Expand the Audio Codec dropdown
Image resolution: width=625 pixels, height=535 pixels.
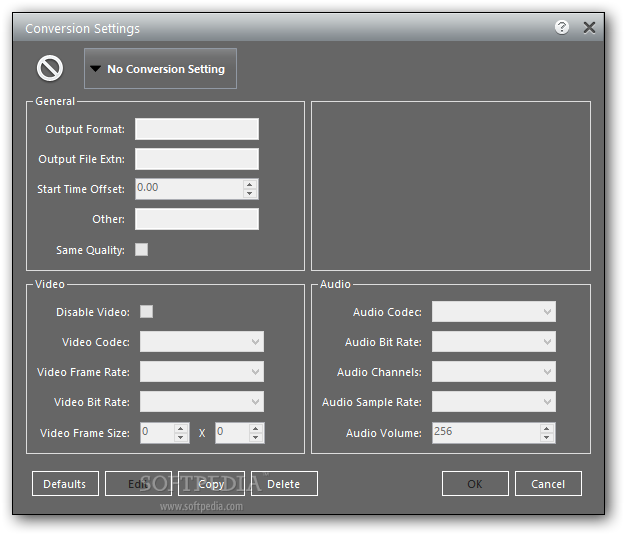click(494, 311)
